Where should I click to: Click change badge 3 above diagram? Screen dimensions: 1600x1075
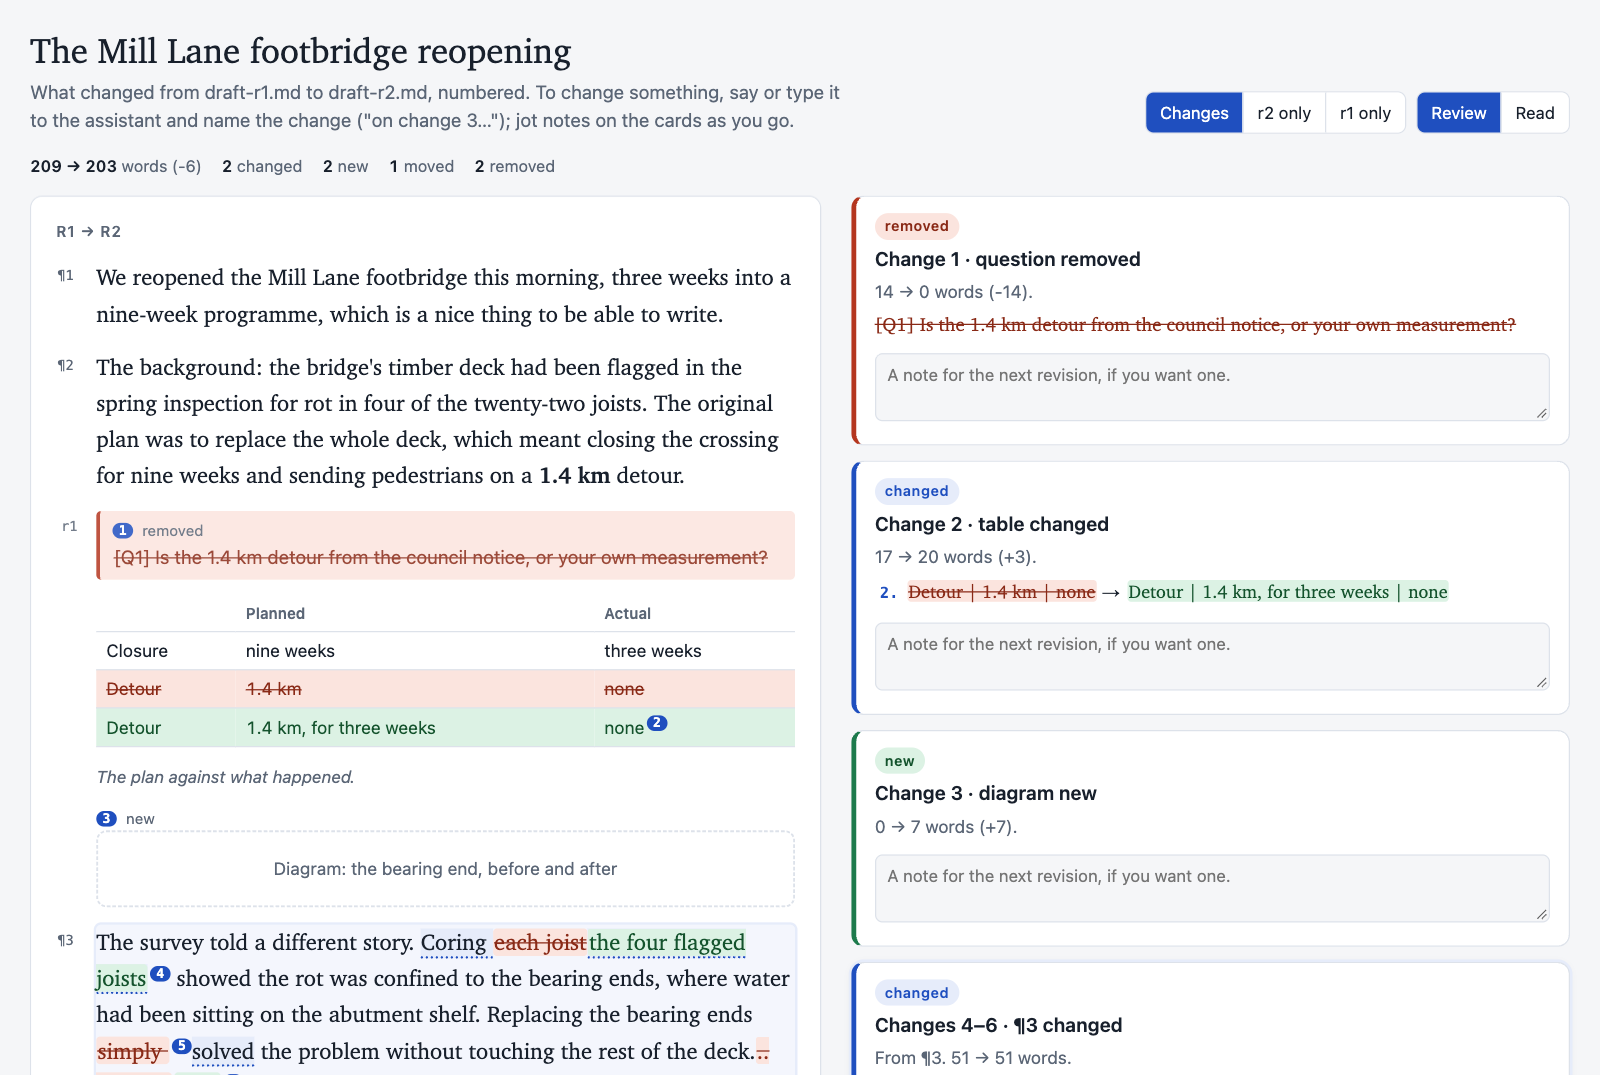pos(106,818)
